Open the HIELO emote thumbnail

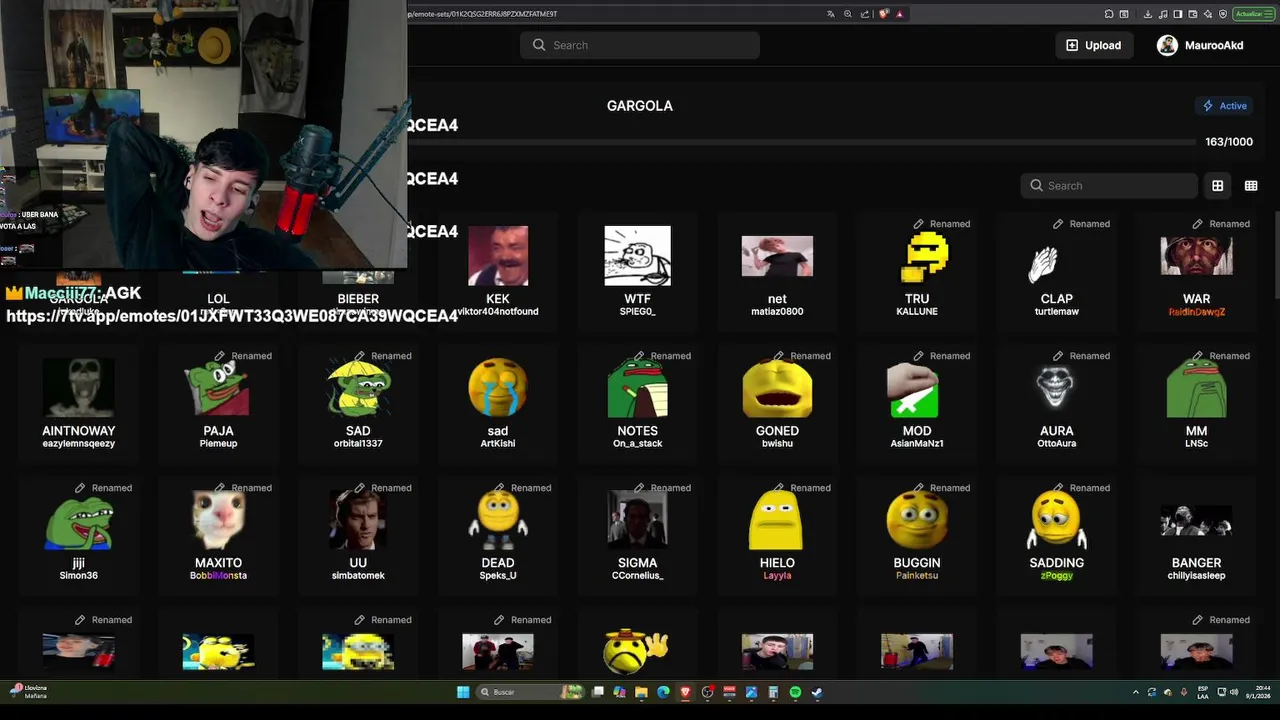pos(777,520)
